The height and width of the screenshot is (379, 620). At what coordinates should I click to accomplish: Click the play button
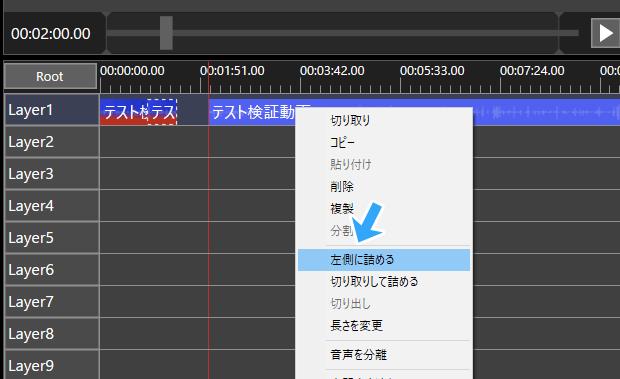pos(605,33)
